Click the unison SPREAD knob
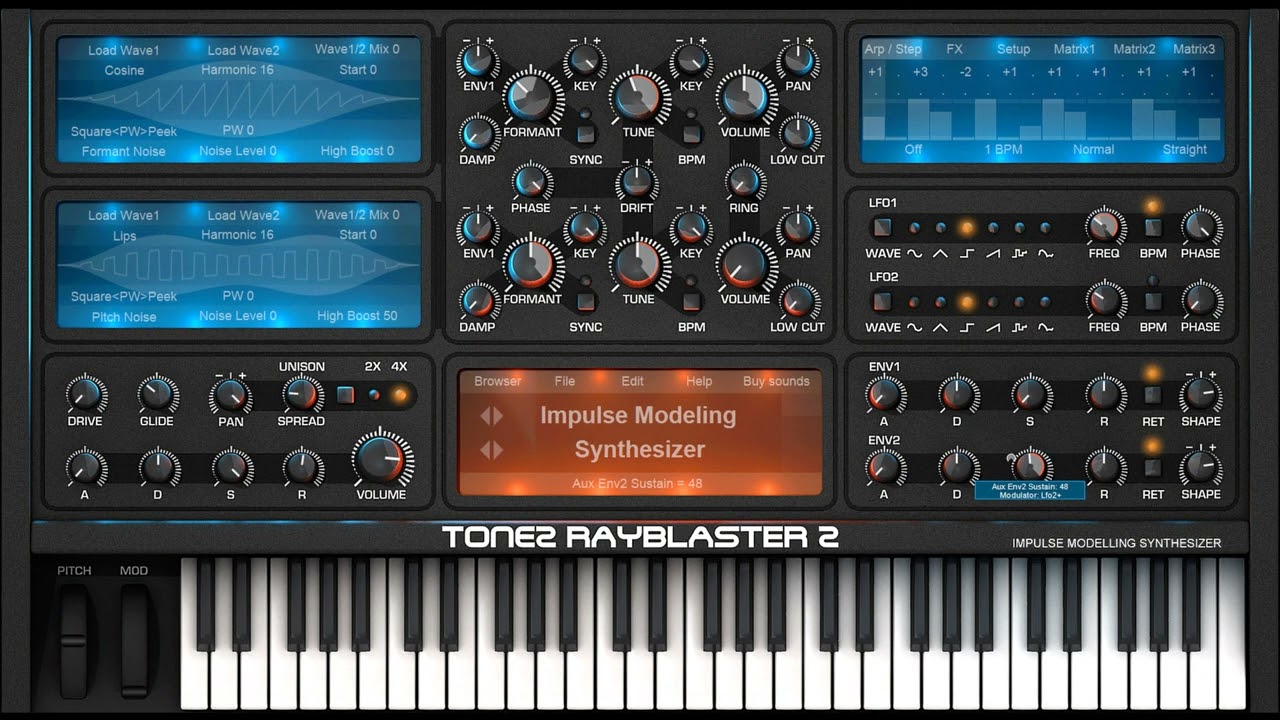This screenshot has width=1280, height=720. [x=300, y=395]
